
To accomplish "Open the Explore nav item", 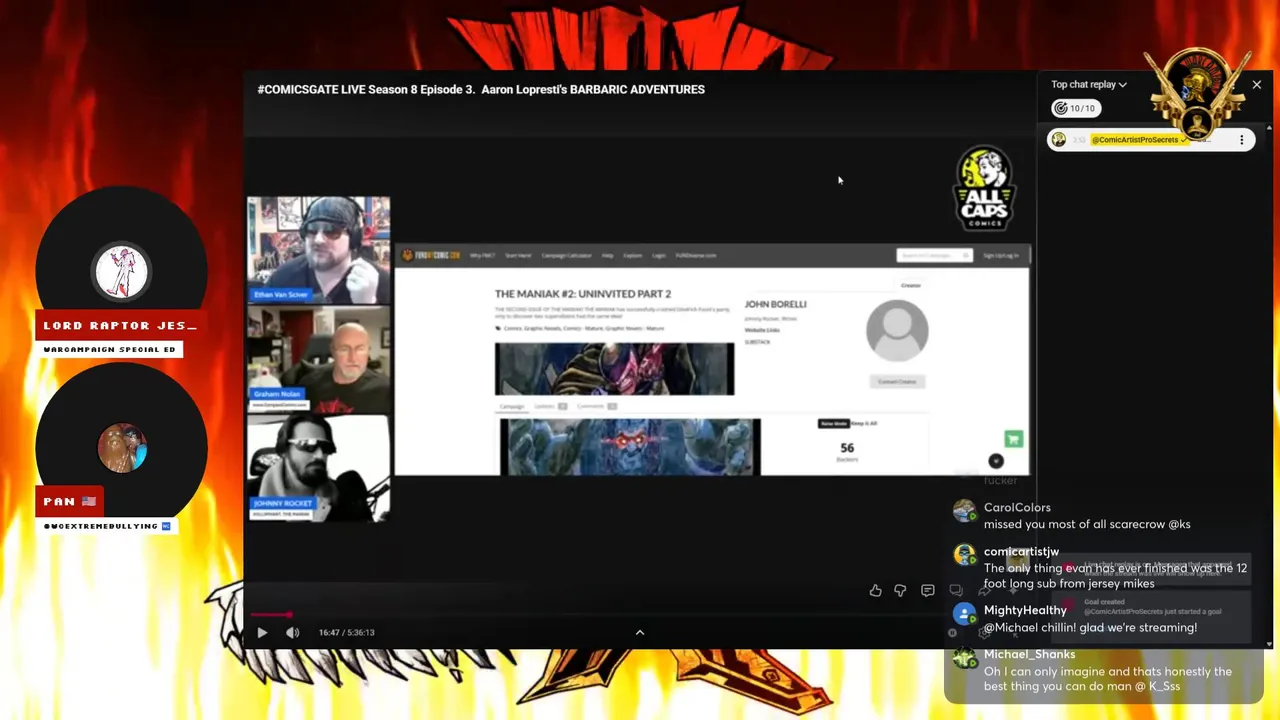I will tap(633, 255).
